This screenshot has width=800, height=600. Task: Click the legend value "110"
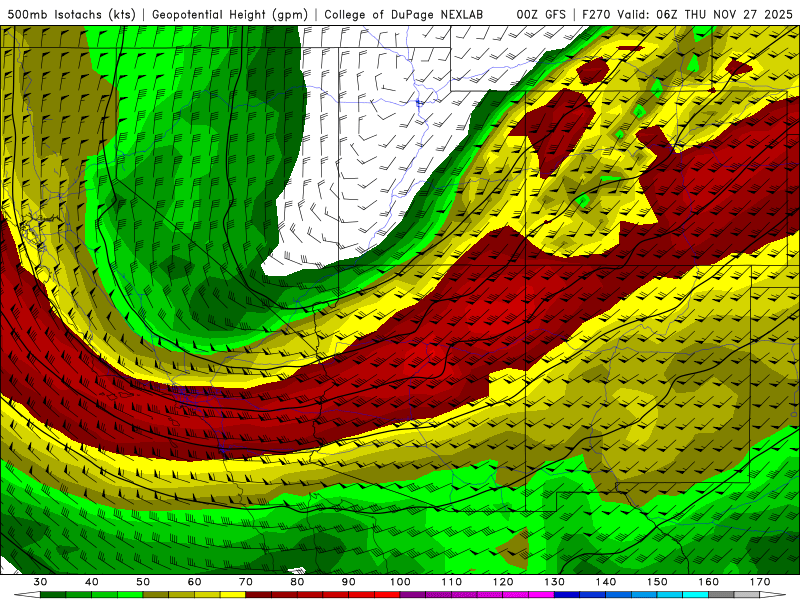[x=452, y=582]
